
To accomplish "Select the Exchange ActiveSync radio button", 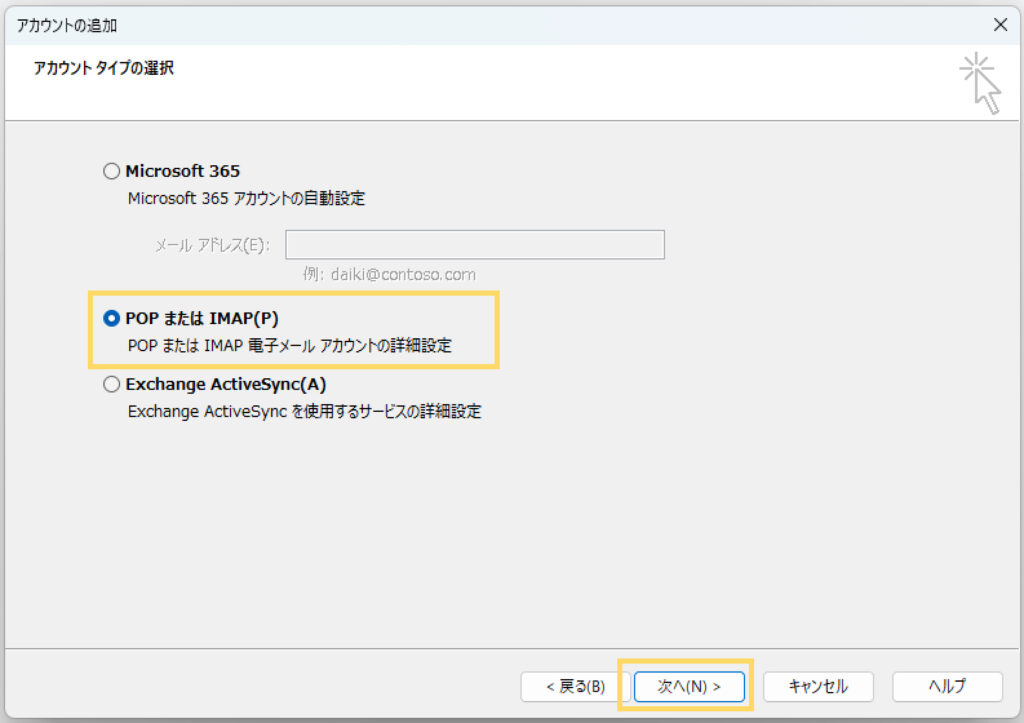I will (x=111, y=384).
